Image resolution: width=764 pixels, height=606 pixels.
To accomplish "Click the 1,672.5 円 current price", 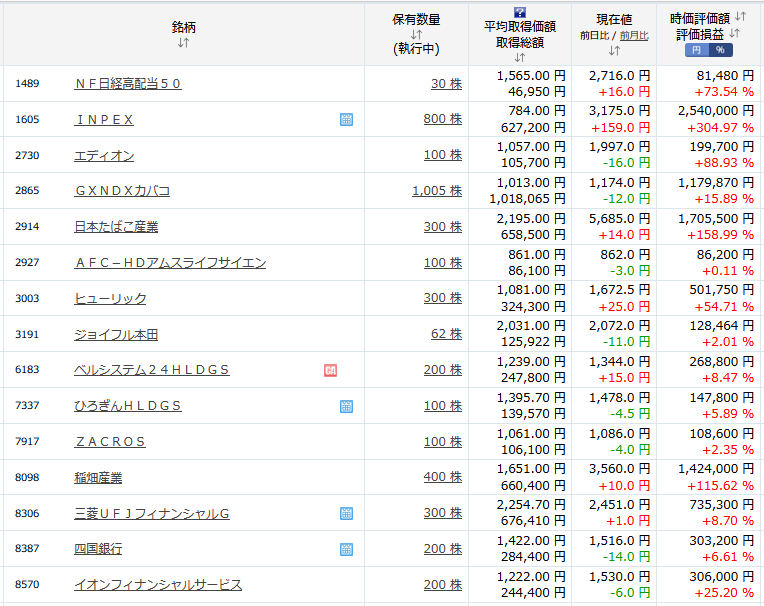I will [619, 290].
